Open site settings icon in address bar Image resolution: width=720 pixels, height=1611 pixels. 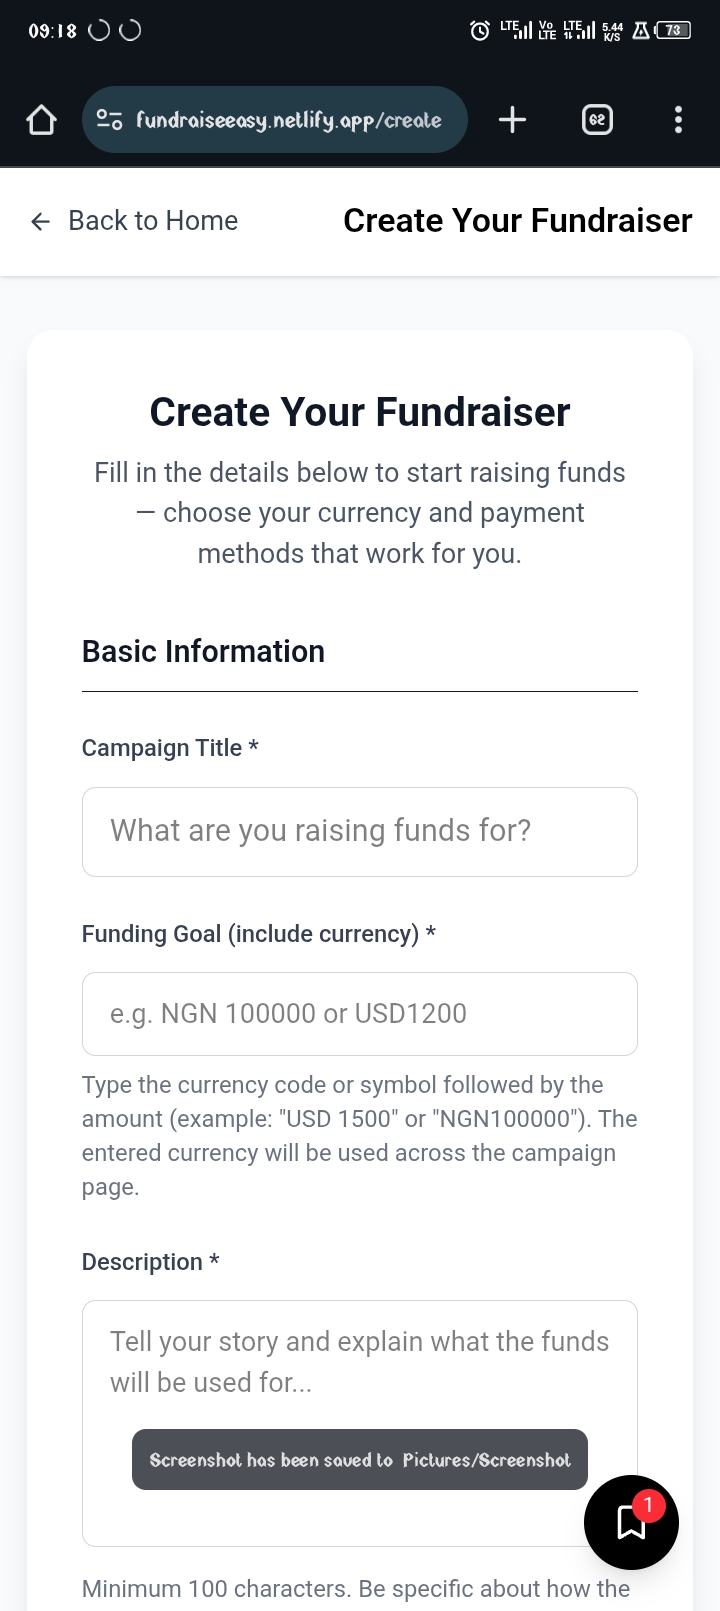pyautogui.click(x=109, y=120)
